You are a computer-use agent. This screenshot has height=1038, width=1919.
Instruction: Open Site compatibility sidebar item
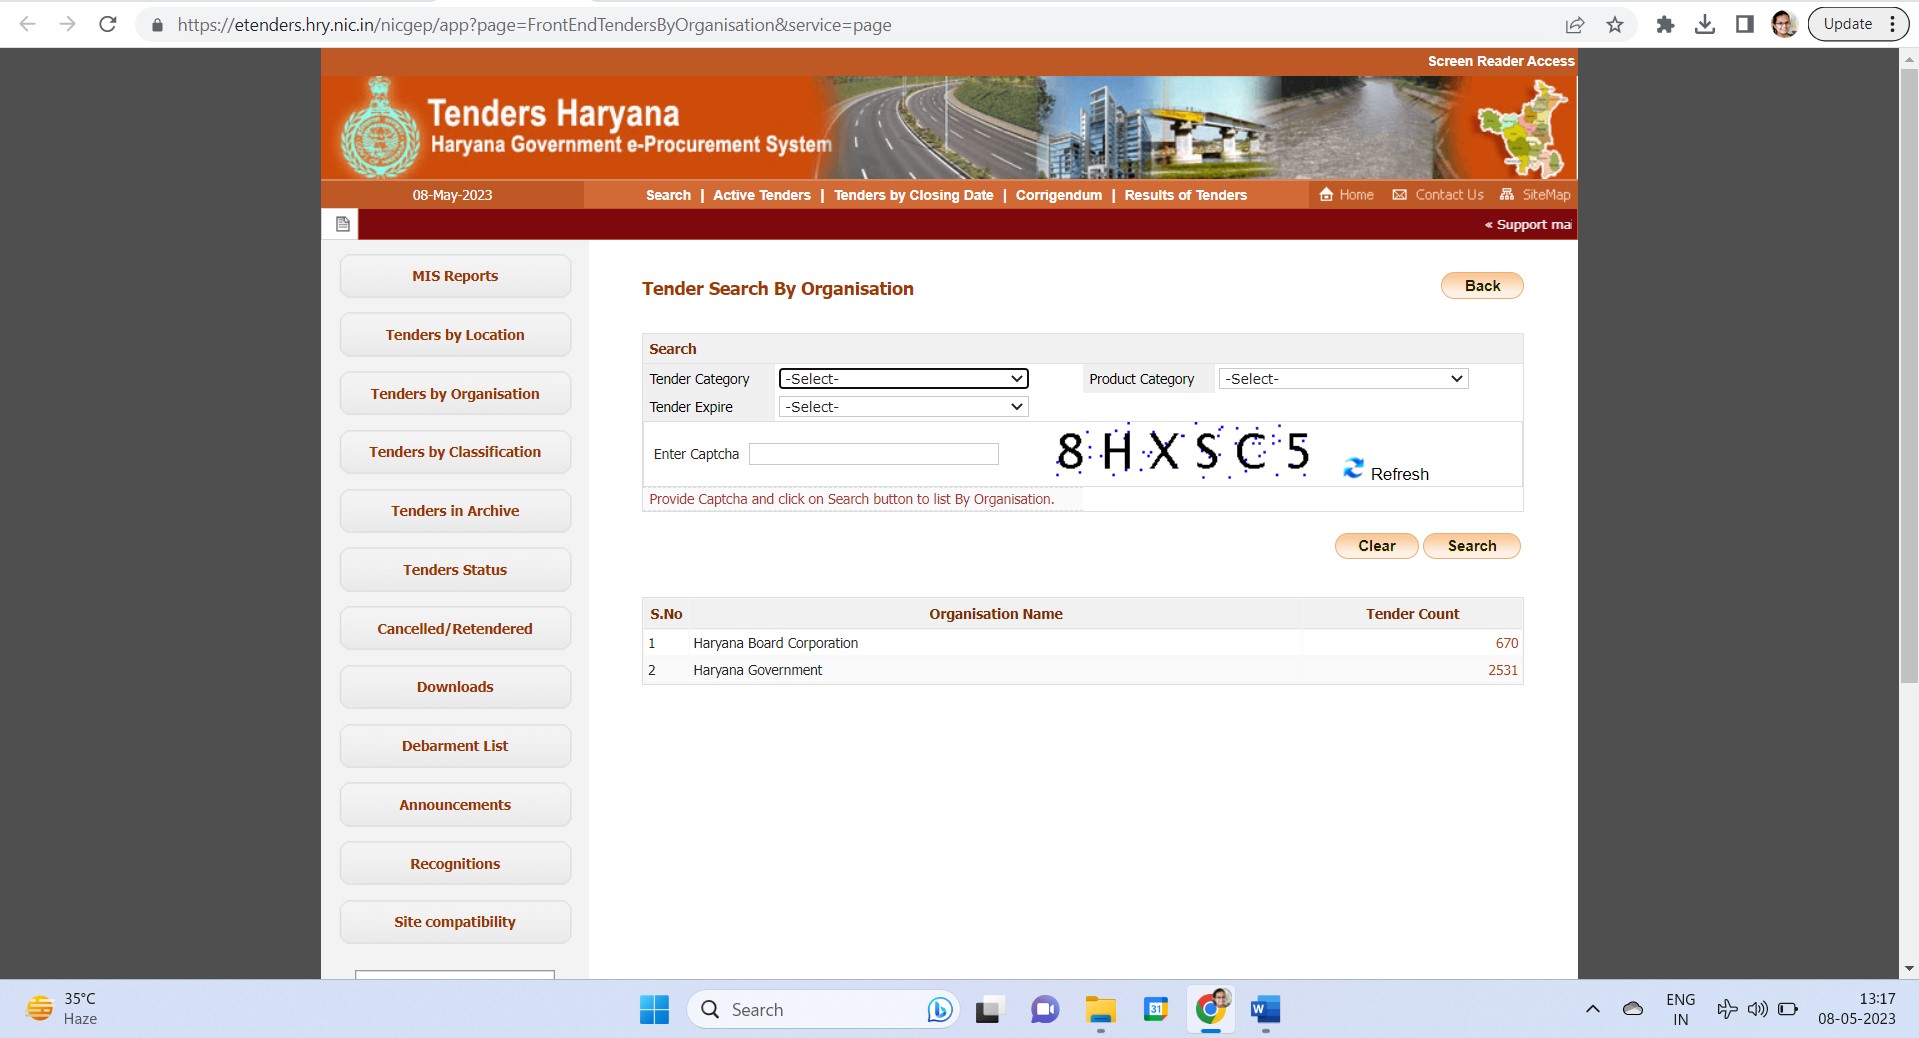pos(455,922)
